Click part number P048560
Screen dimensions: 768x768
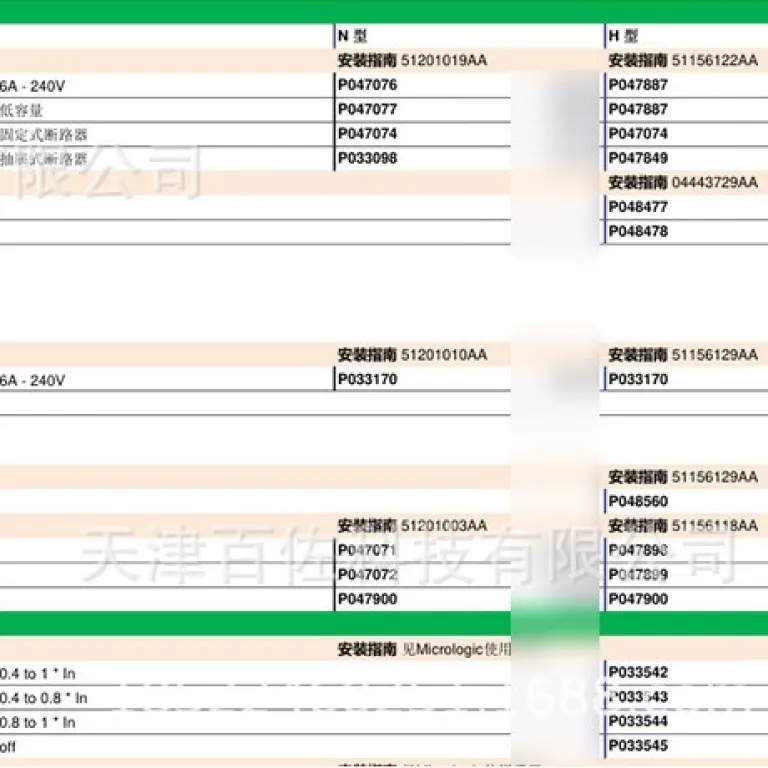point(638,501)
